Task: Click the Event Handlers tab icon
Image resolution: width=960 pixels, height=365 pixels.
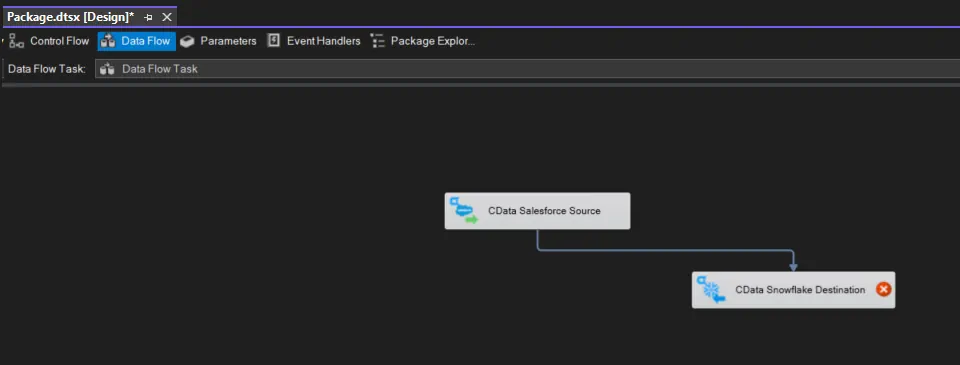Action: point(274,41)
